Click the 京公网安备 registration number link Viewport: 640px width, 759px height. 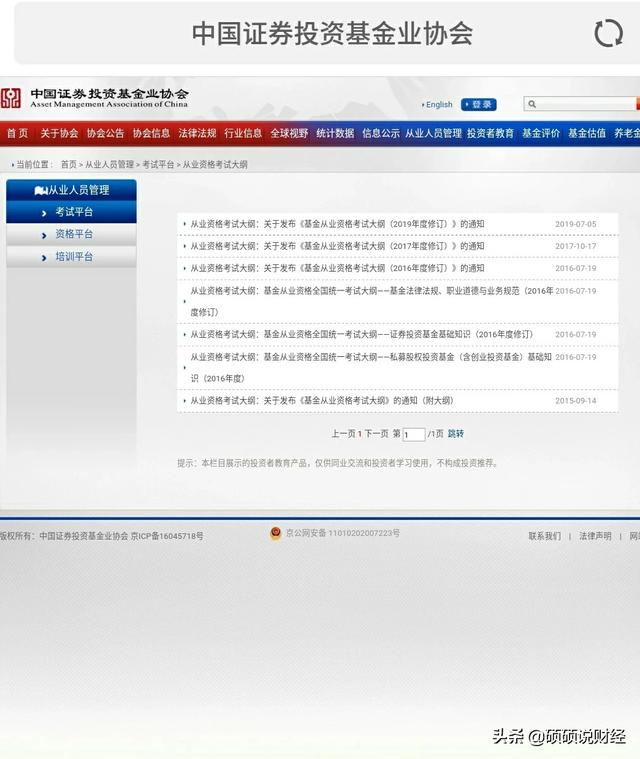tap(343, 533)
